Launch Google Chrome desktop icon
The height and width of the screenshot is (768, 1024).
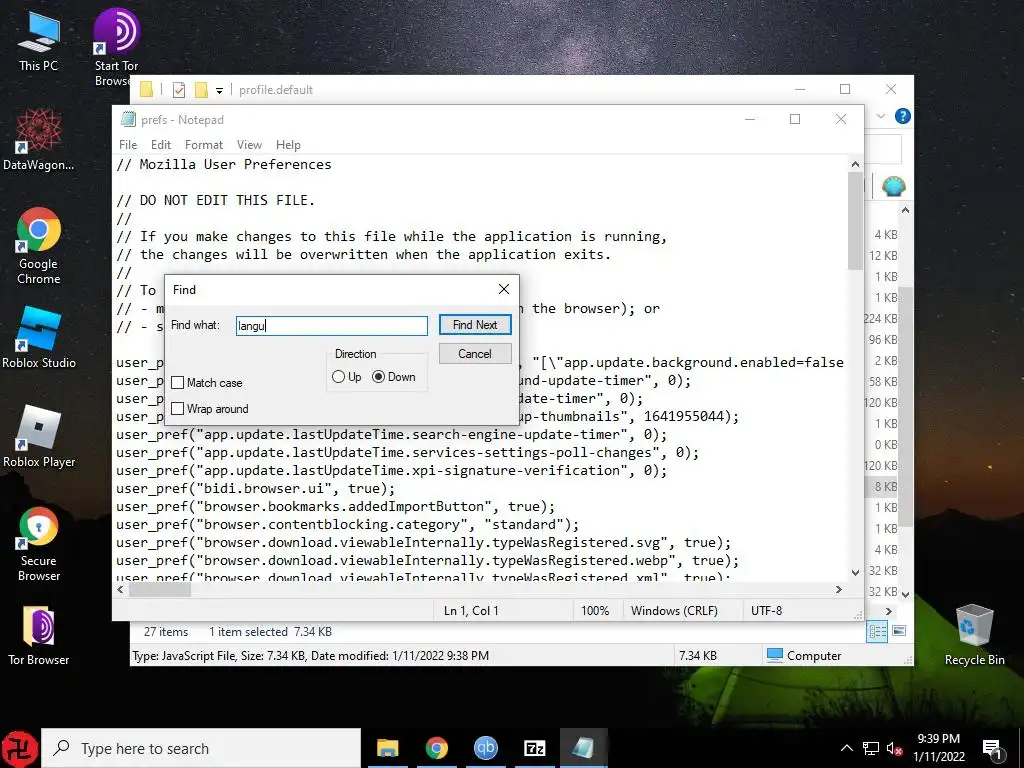[39, 246]
